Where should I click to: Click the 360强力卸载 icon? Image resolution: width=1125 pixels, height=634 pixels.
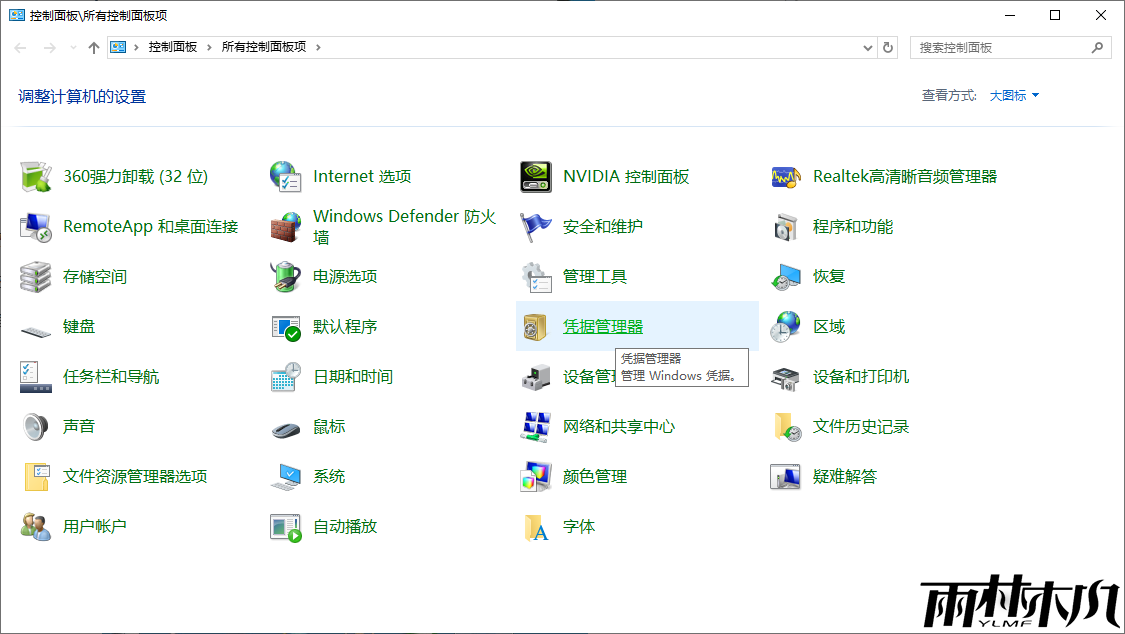pos(36,177)
